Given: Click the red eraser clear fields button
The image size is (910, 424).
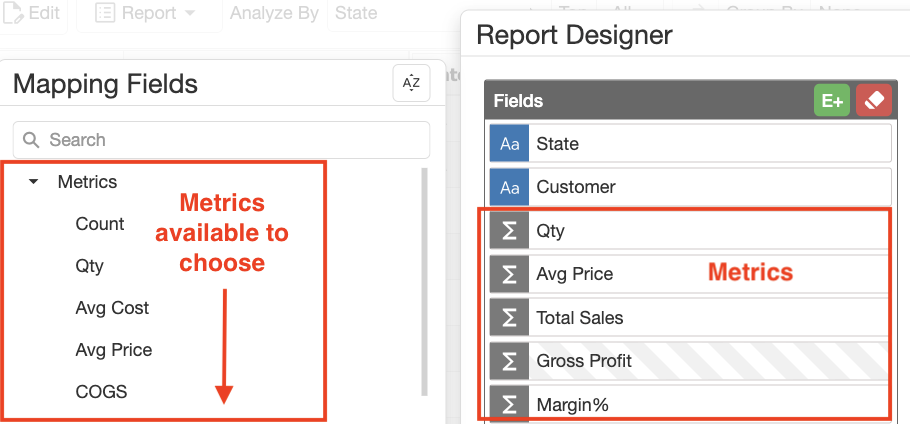Looking at the screenshot, I should [x=874, y=101].
